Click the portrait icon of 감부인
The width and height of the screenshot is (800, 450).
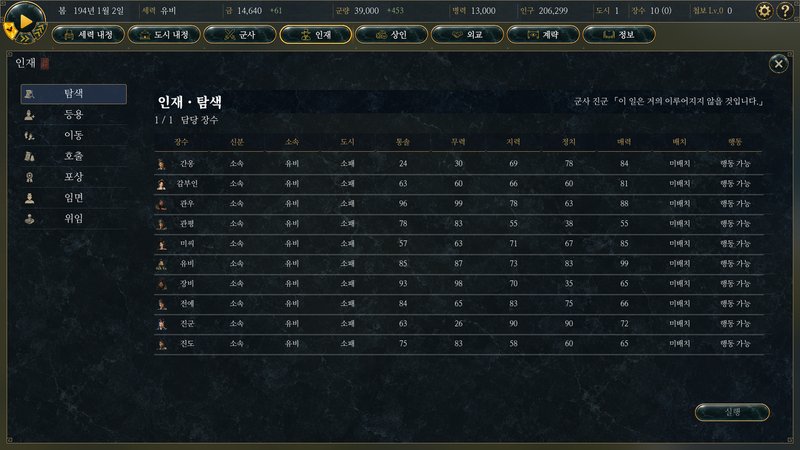click(161, 184)
